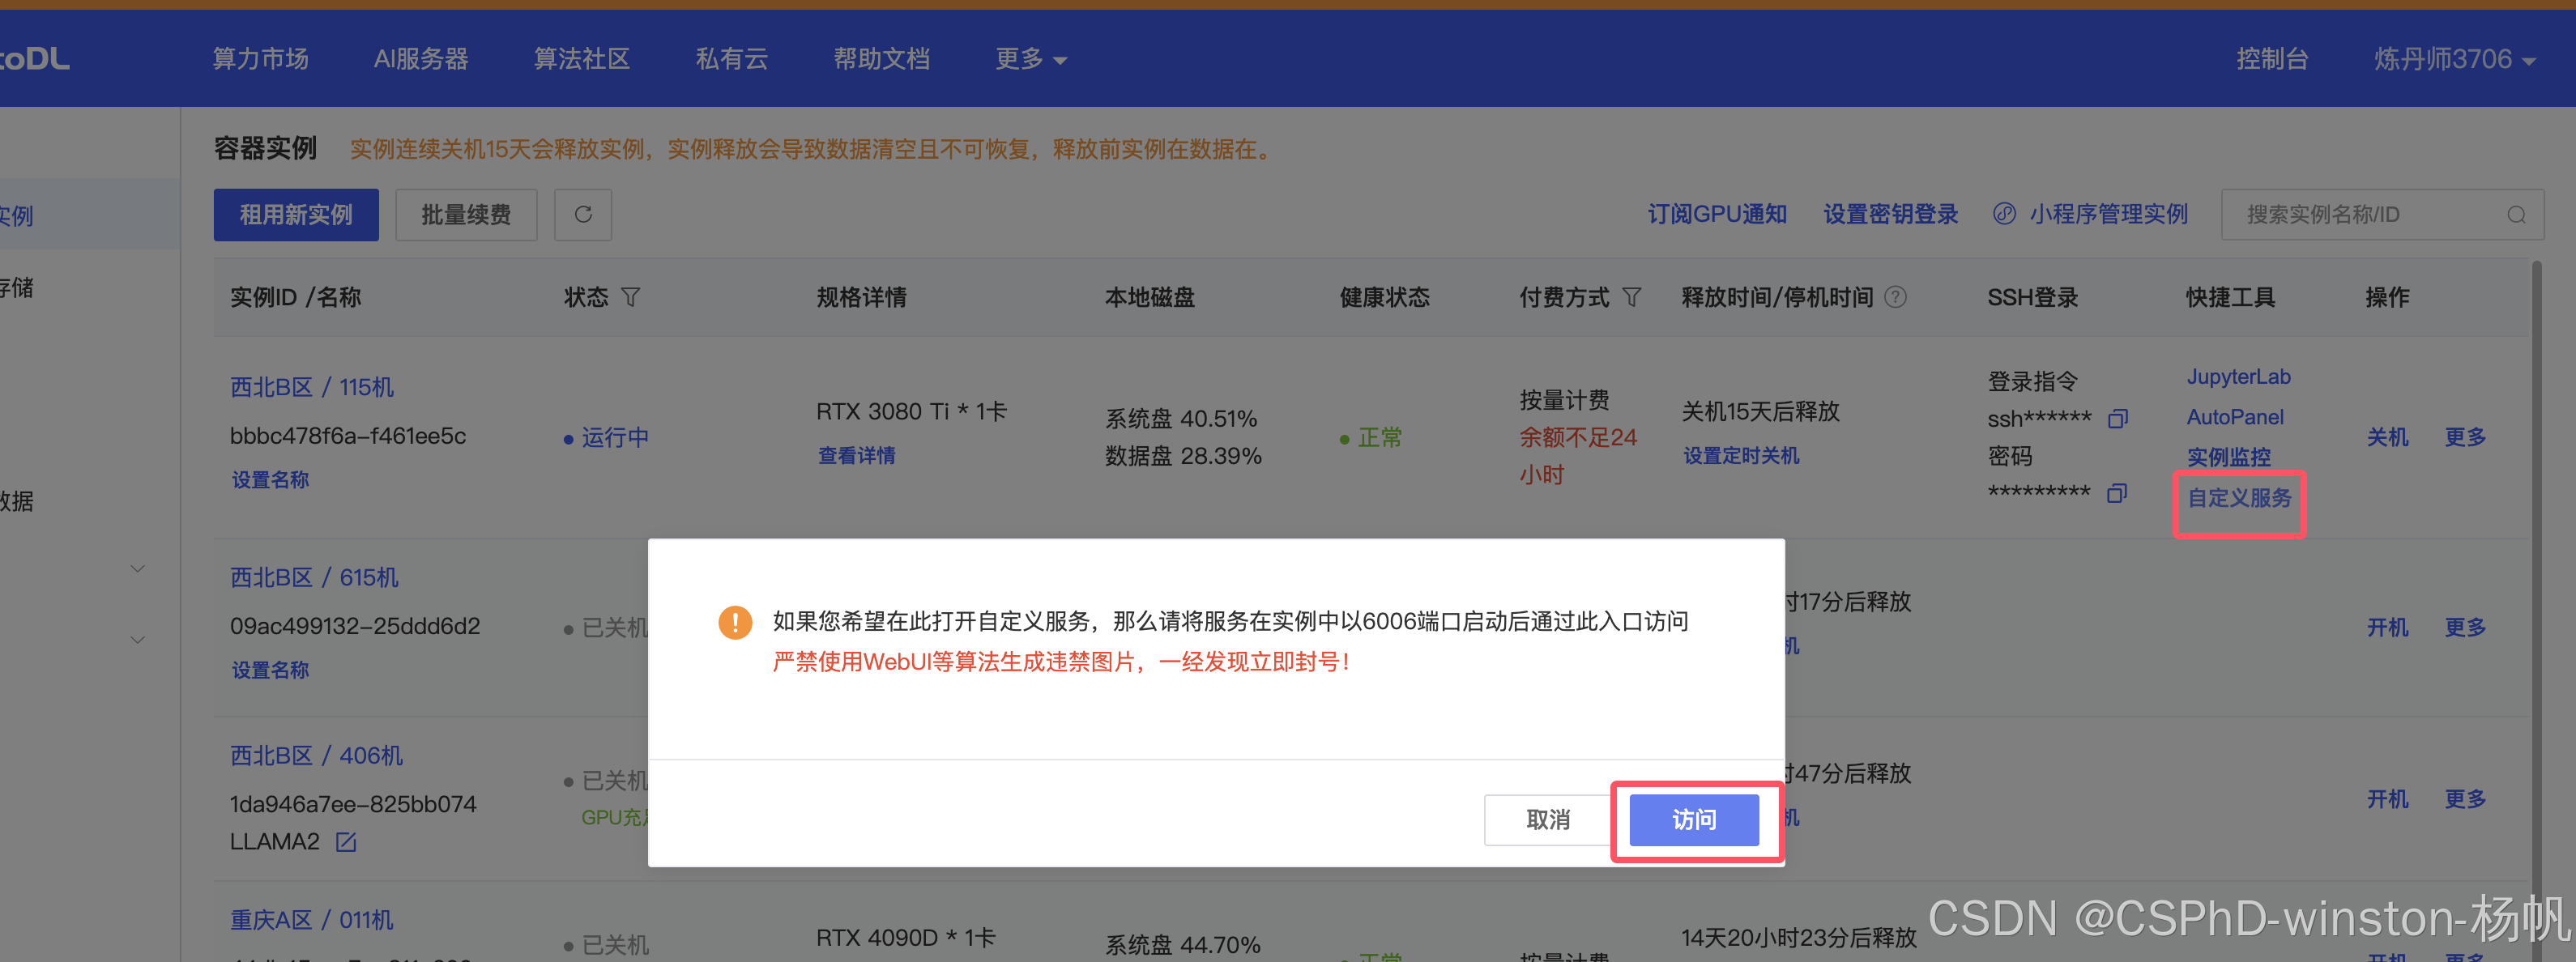Click the 租用新实例 button
Viewport: 2576px width, 962px height.
(296, 214)
